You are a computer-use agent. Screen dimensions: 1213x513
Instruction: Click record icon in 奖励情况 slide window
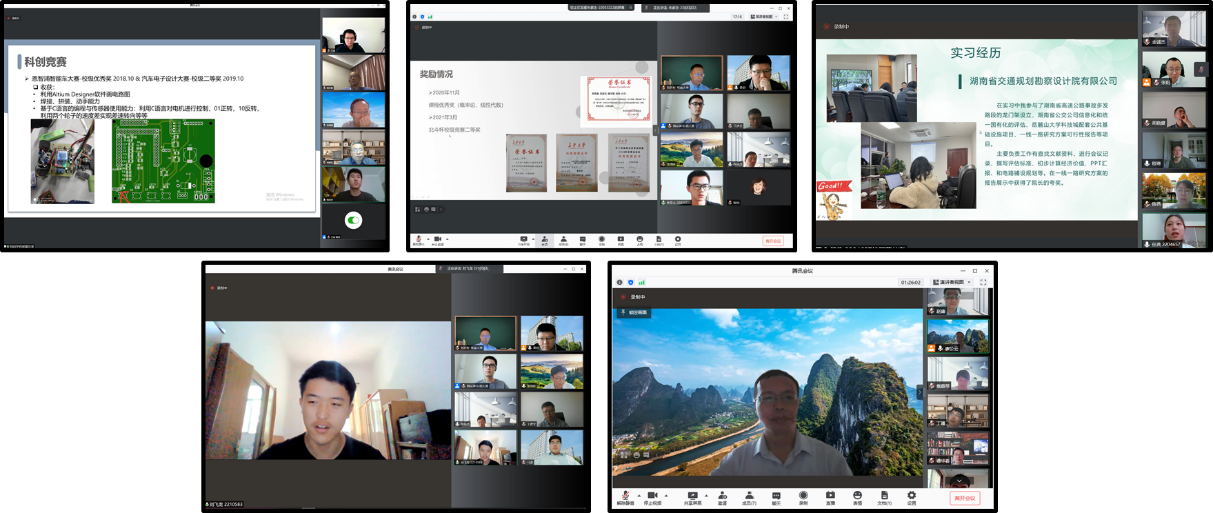click(601, 241)
